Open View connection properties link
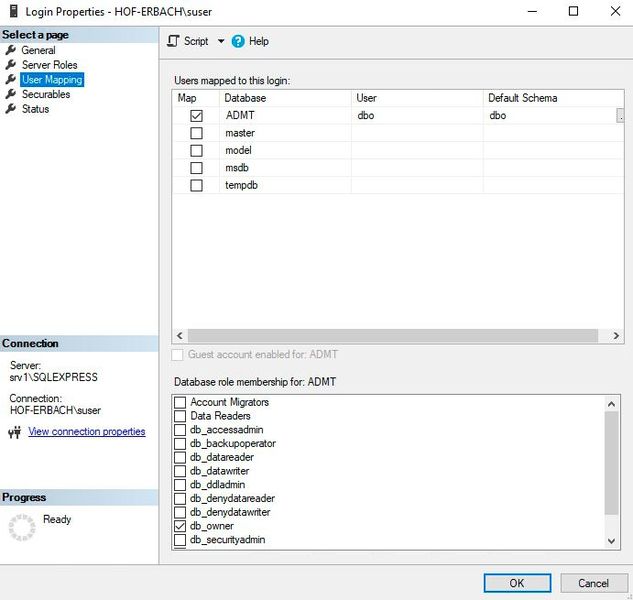Screen dimensions: 633x600 (87, 432)
